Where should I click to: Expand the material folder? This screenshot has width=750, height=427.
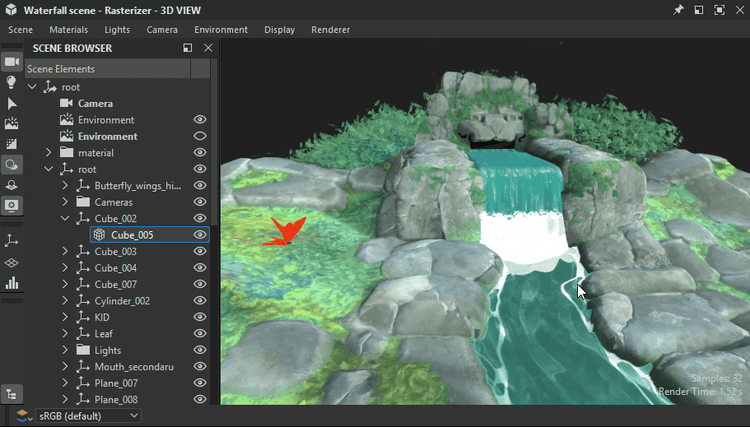coord(48,153)
